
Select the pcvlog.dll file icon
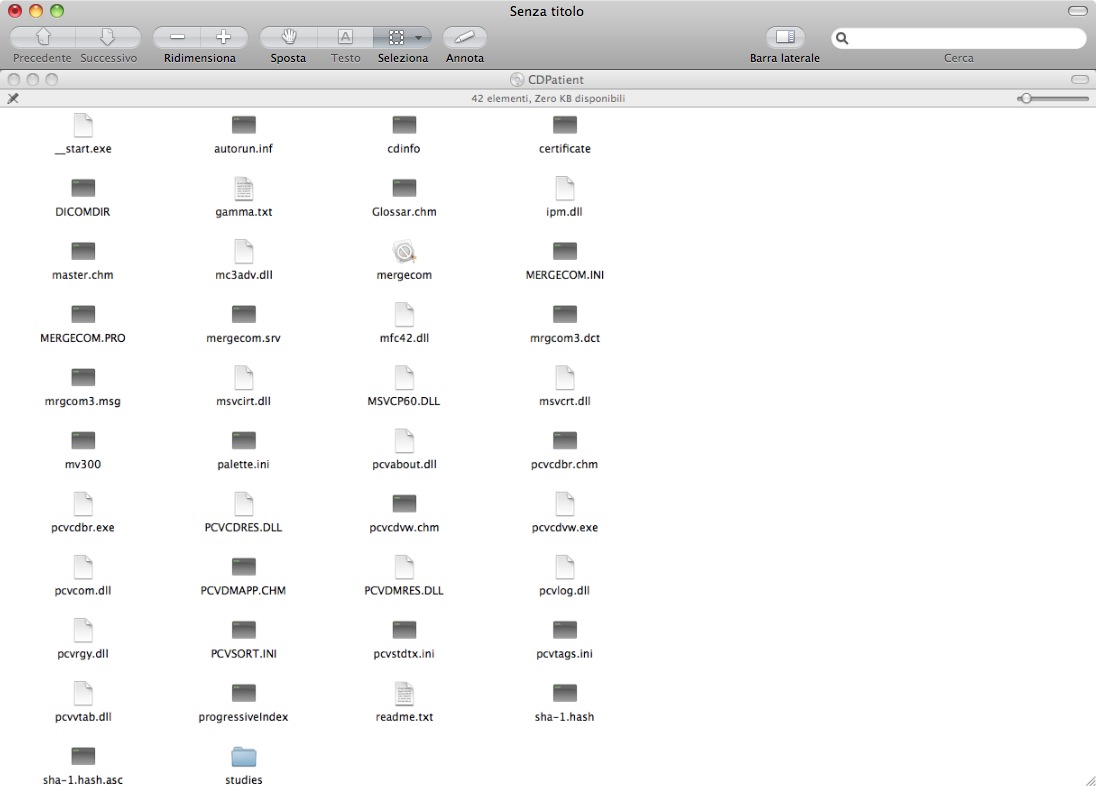coord(565,567)
